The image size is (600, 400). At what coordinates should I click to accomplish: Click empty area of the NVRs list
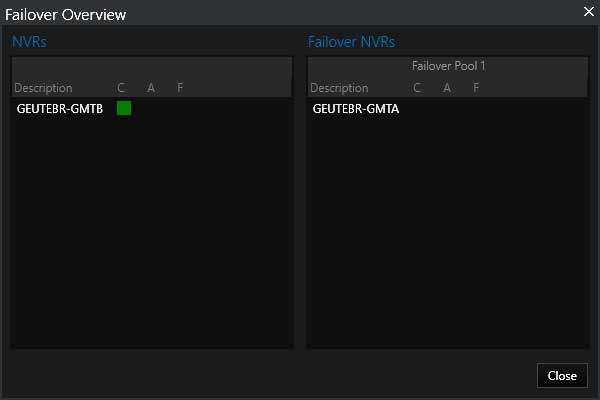point(152,230)
